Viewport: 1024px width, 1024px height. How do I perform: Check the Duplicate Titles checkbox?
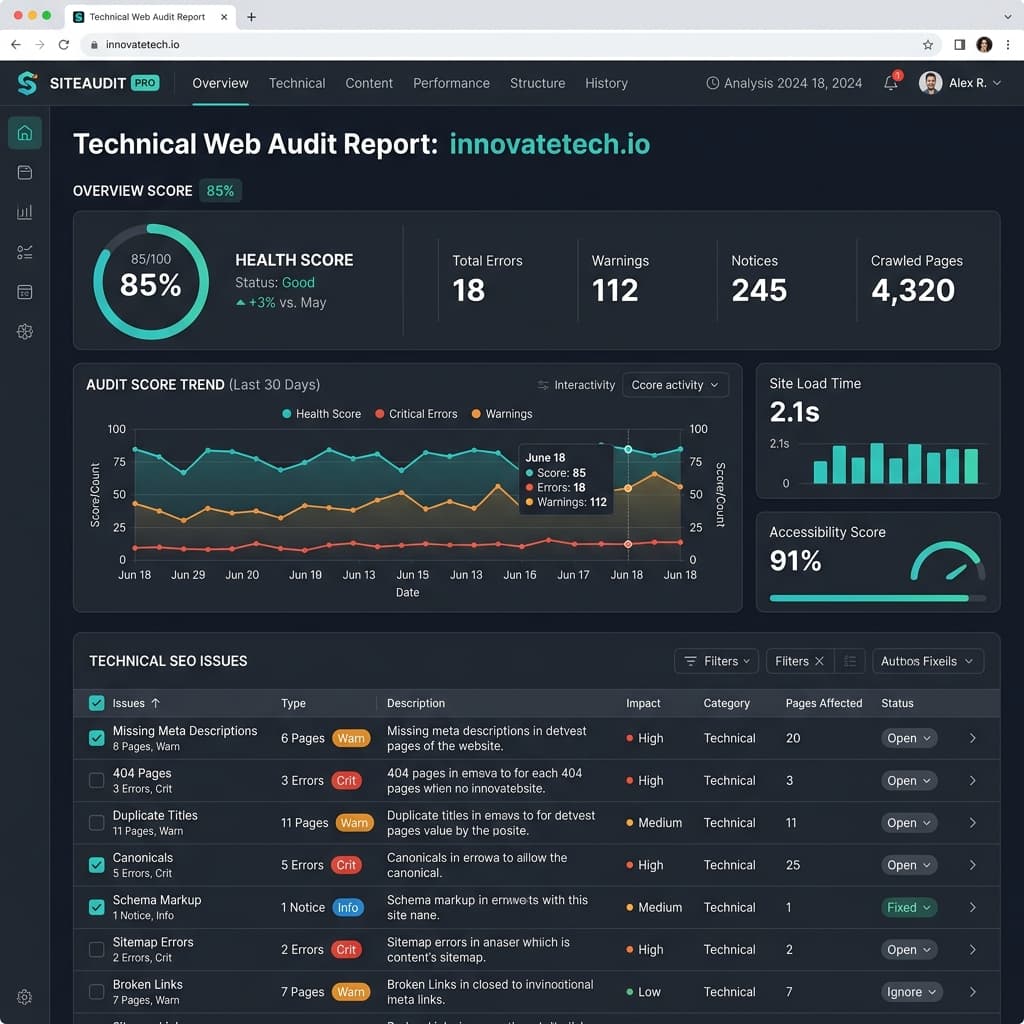97,822
